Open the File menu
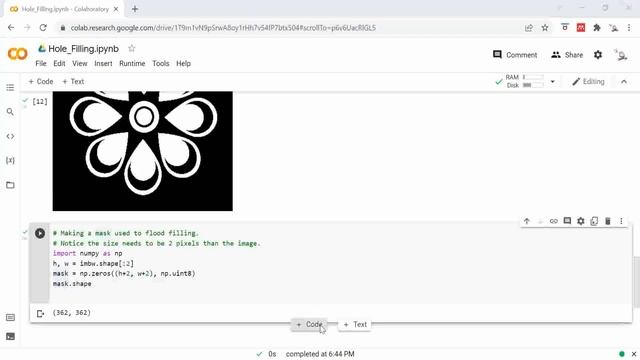Image resolution: width=640 pixels, height=360 pixels. click(41, 63)
